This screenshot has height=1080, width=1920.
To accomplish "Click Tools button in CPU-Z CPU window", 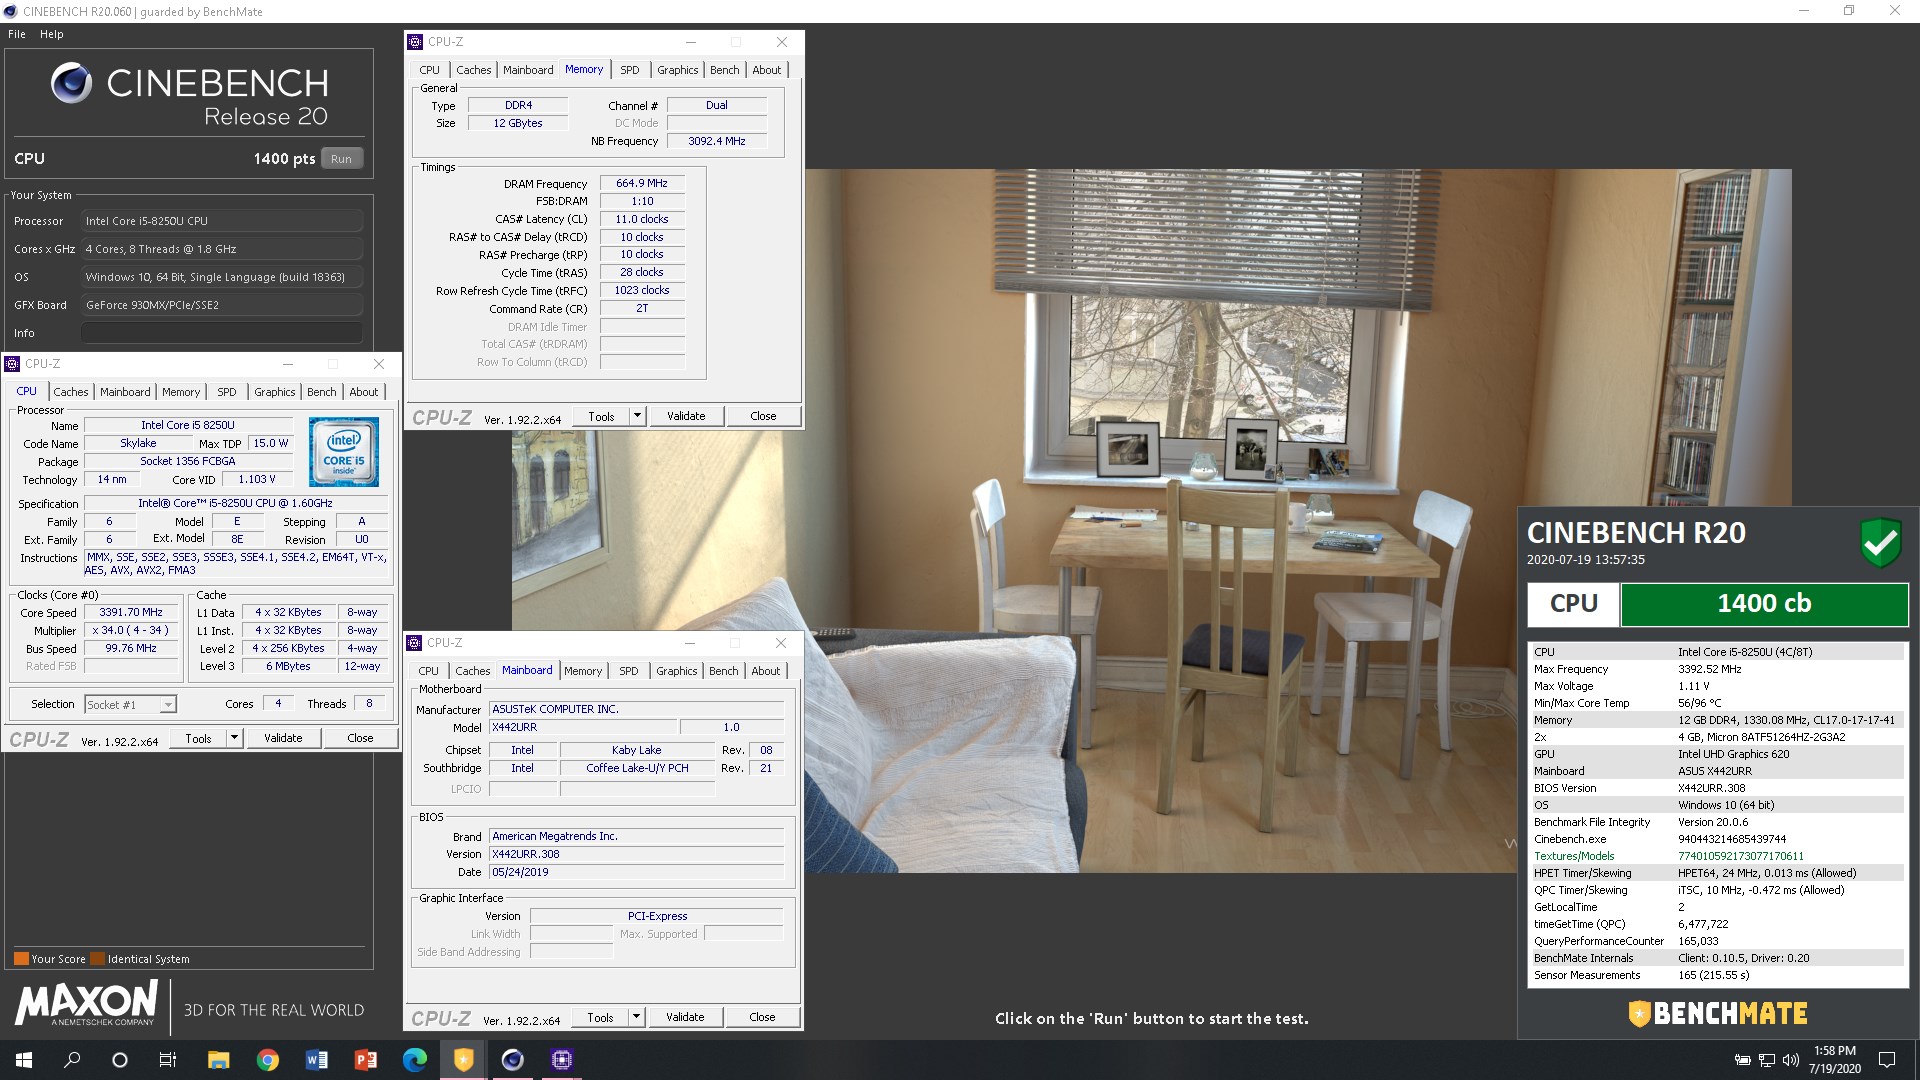I will coord(198,738).
